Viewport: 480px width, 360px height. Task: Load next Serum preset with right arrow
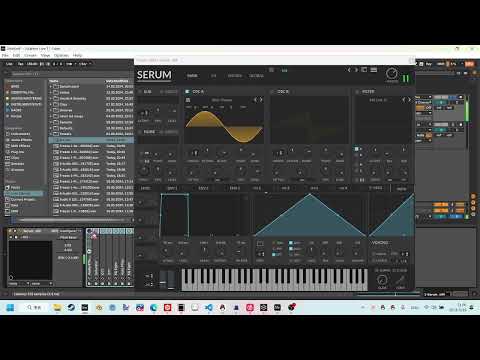tap(356, 70)
